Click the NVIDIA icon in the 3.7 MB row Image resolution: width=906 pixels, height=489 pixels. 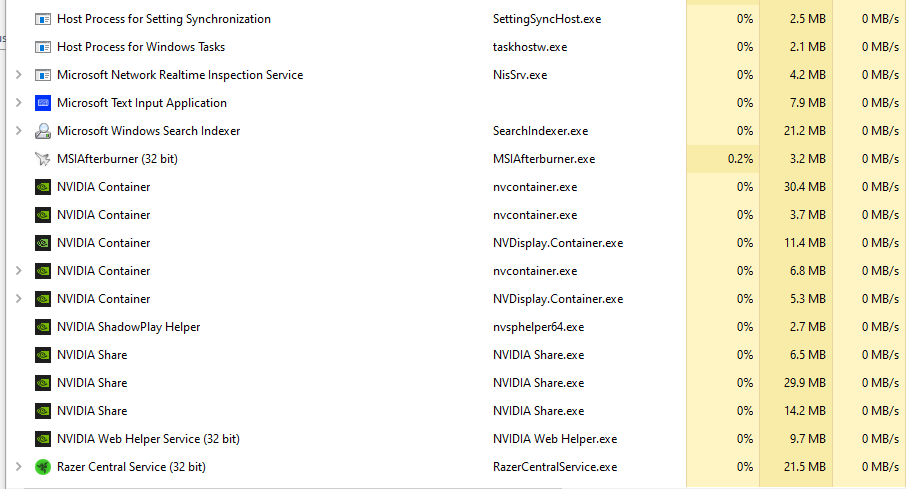(x=43, y=215)
